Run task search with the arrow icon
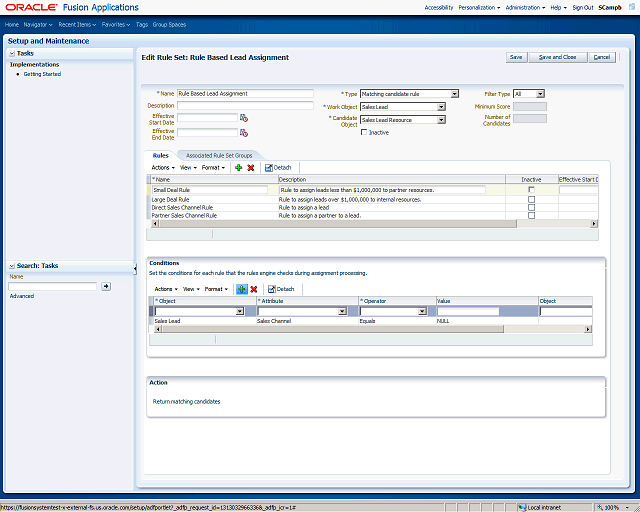Screen dimensions: 640x512 (106, 286)
